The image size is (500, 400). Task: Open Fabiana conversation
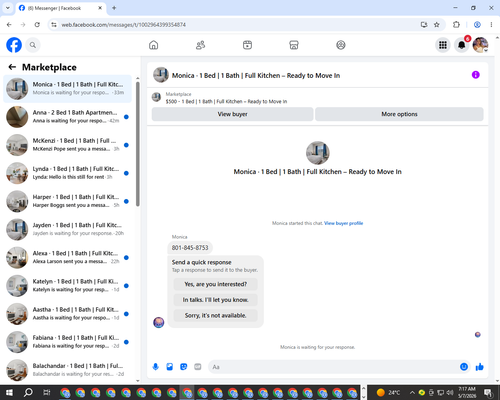tap(67, 342)
